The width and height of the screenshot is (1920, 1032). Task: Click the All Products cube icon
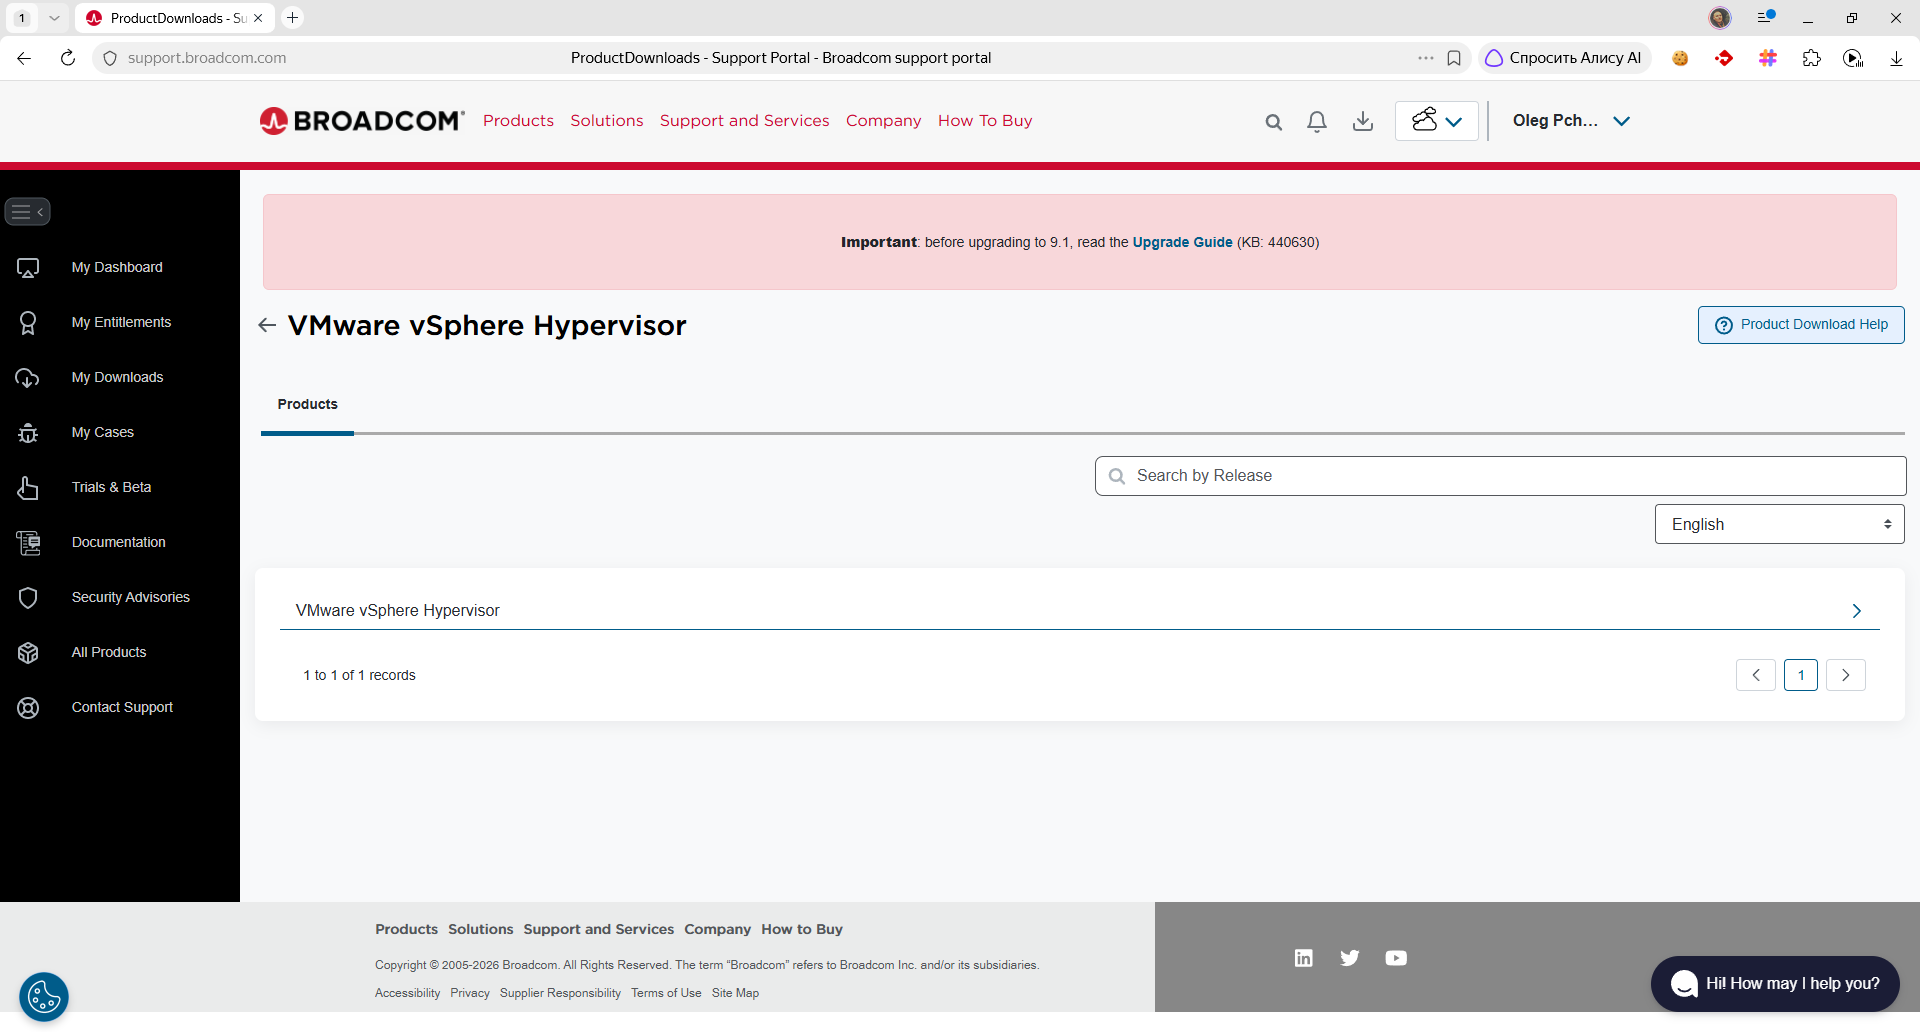28,652
